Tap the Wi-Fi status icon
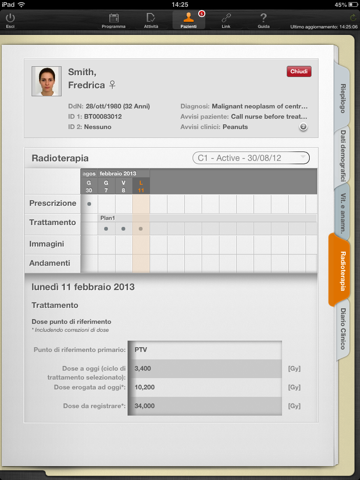This screenshot has height=480, width=360. pos(21,4)
